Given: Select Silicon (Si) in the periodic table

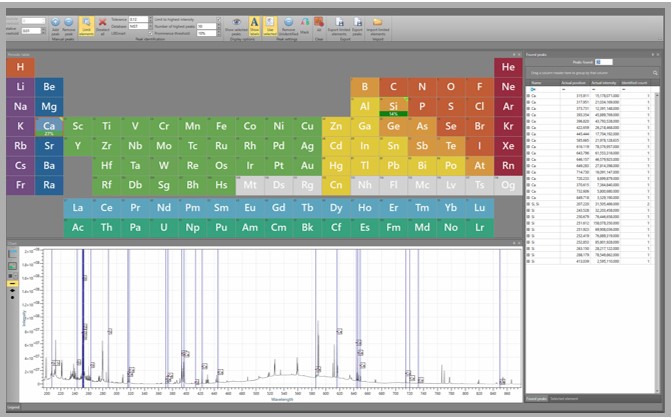Looking at the screenshot, I should 393,107.
